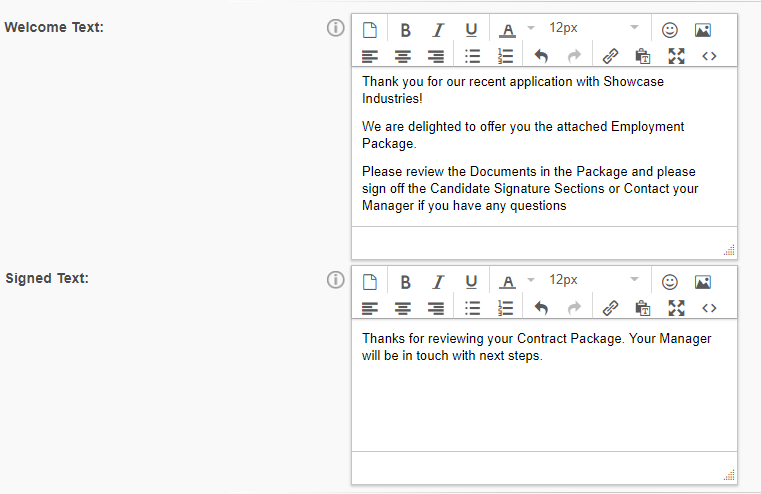Click paste icon in Signed Text editor

[643, 308]
